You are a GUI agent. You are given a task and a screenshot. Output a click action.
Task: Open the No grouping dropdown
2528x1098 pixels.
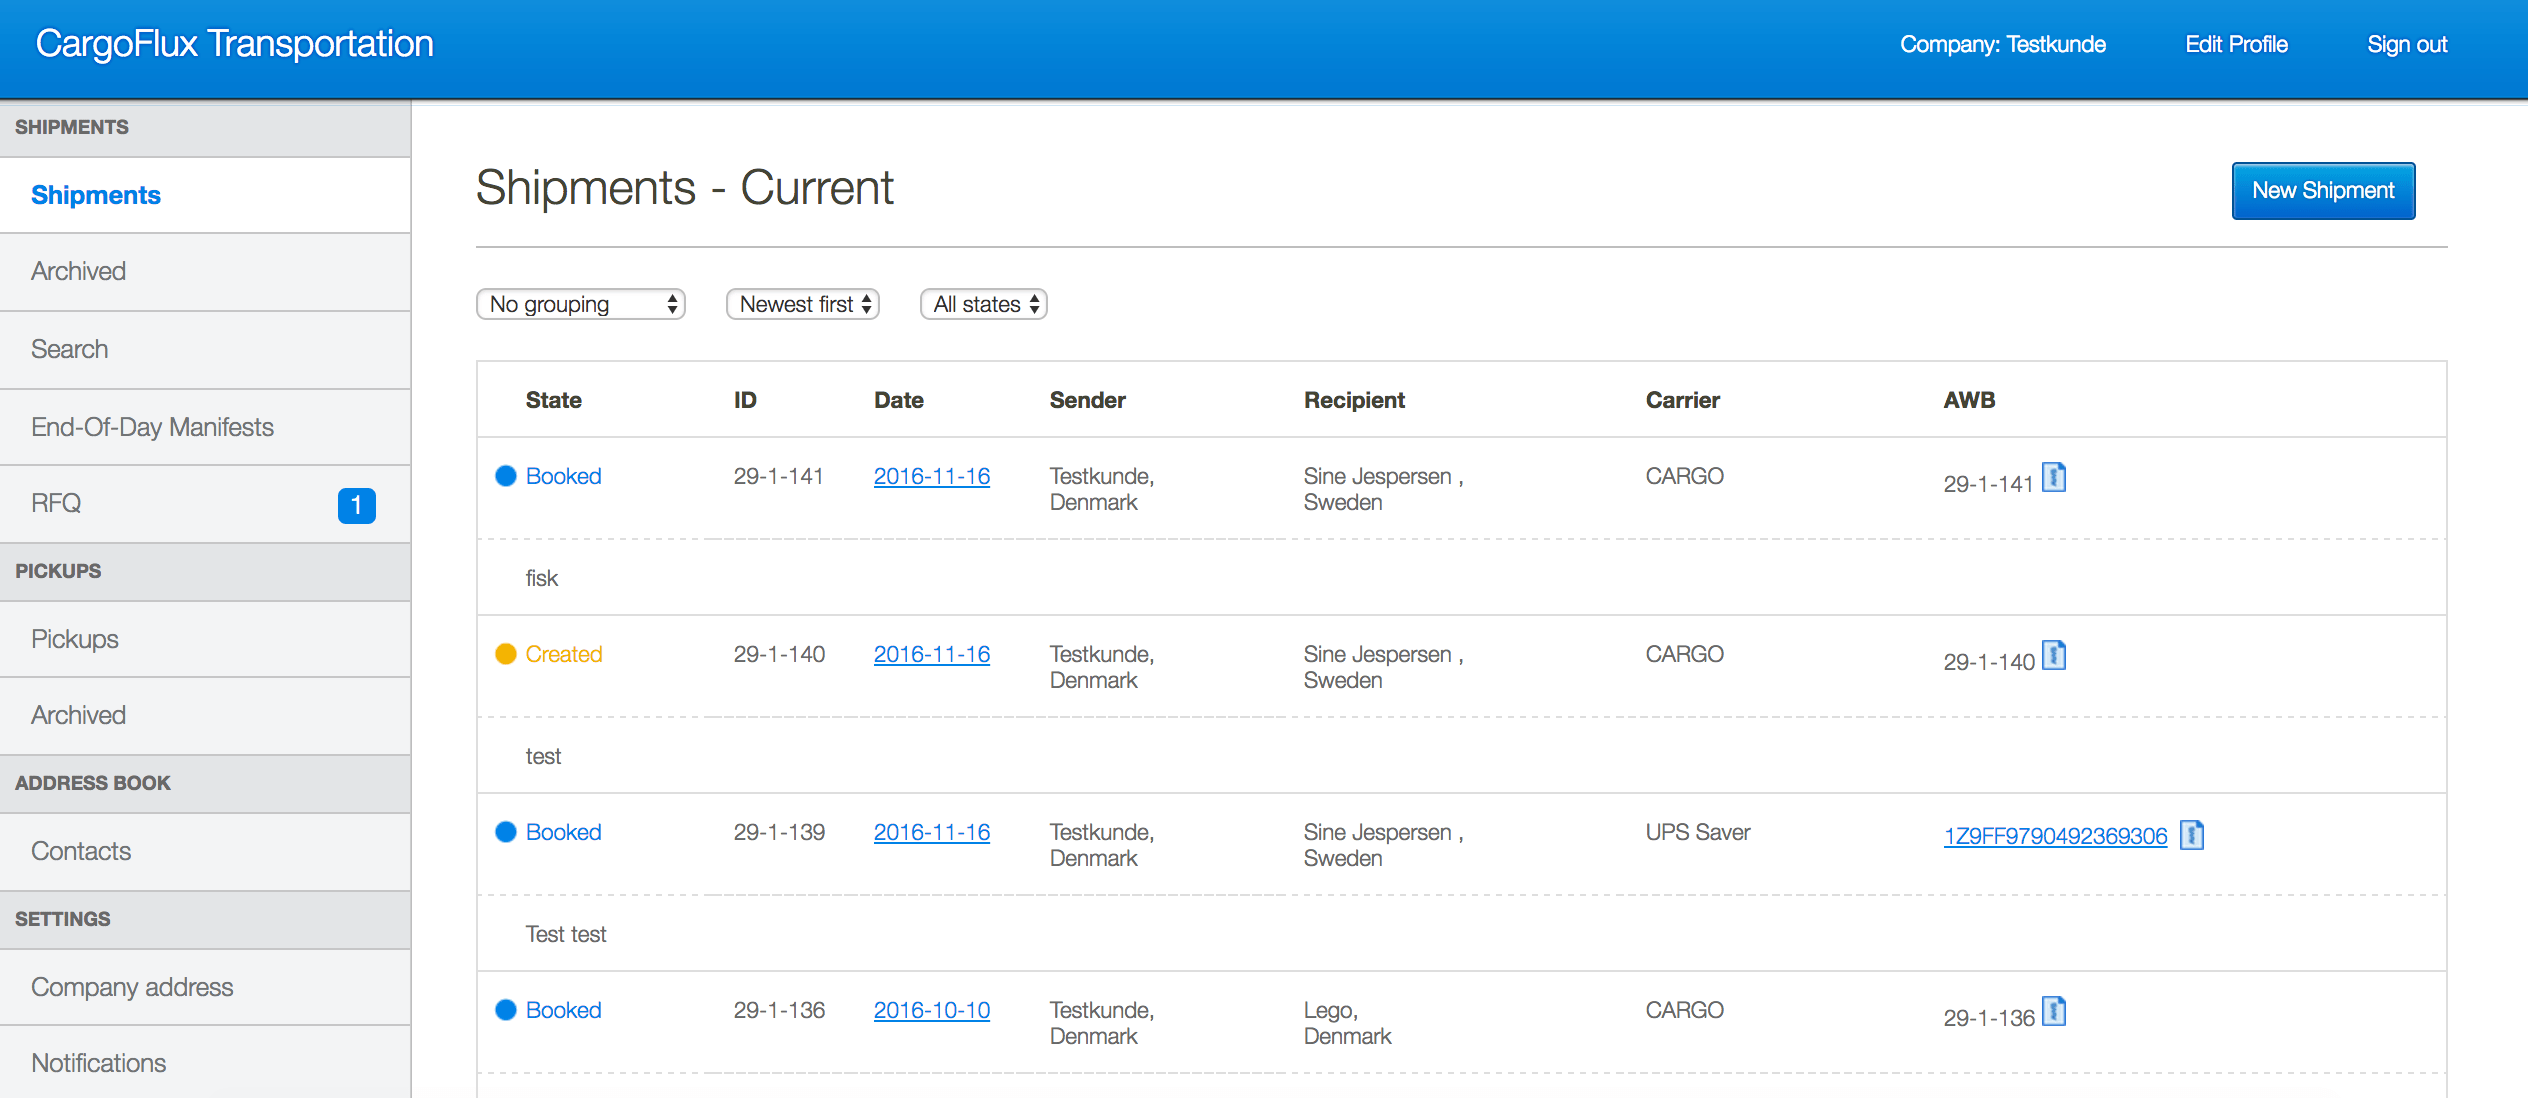581,304
